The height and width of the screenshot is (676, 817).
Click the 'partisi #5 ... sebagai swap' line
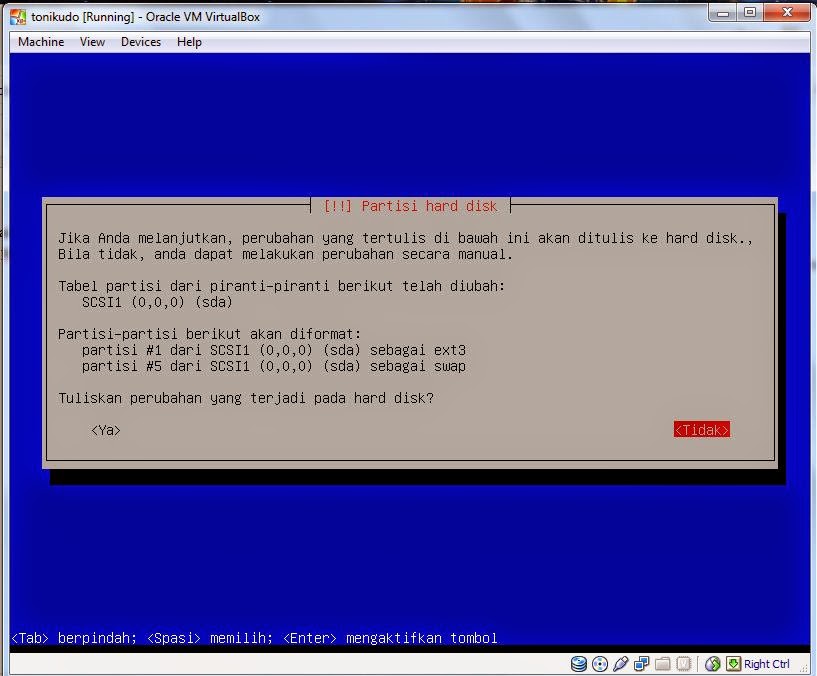click(274, 366)
